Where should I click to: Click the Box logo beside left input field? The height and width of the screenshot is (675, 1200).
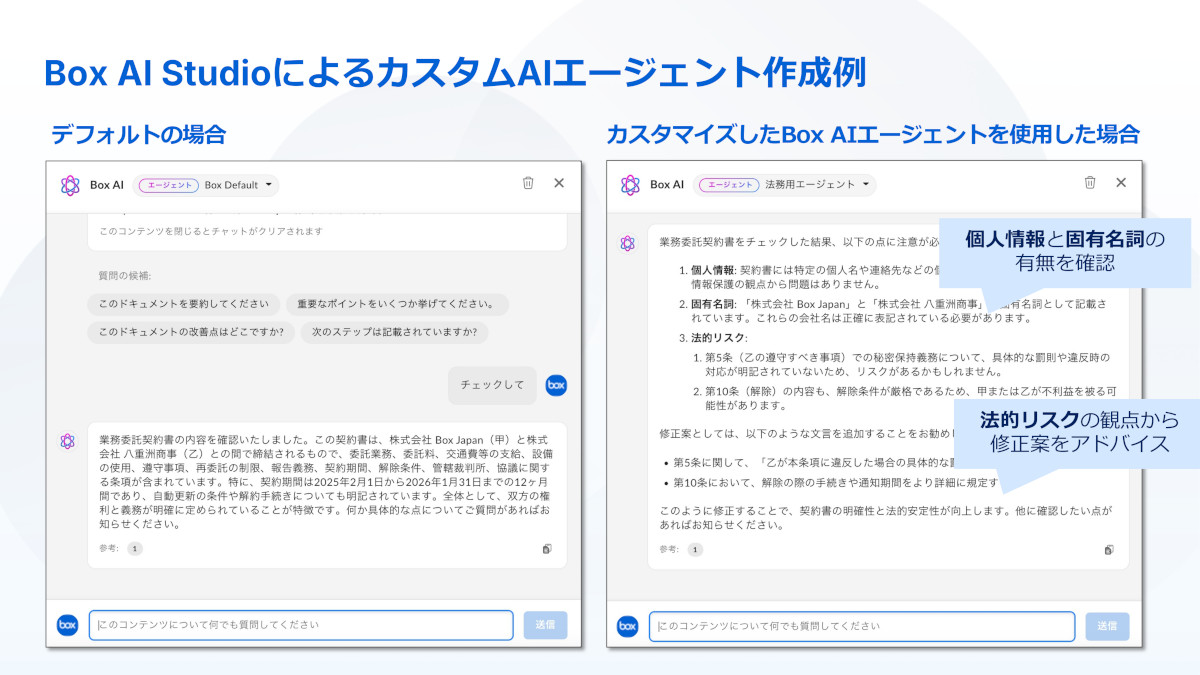tap(67, 626)
